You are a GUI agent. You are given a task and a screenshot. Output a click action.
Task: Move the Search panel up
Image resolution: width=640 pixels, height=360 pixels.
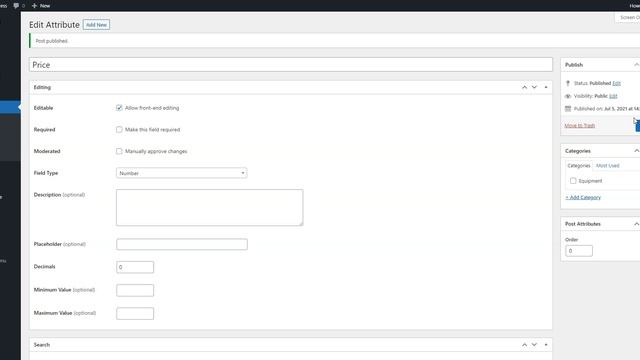click(524, 345)
